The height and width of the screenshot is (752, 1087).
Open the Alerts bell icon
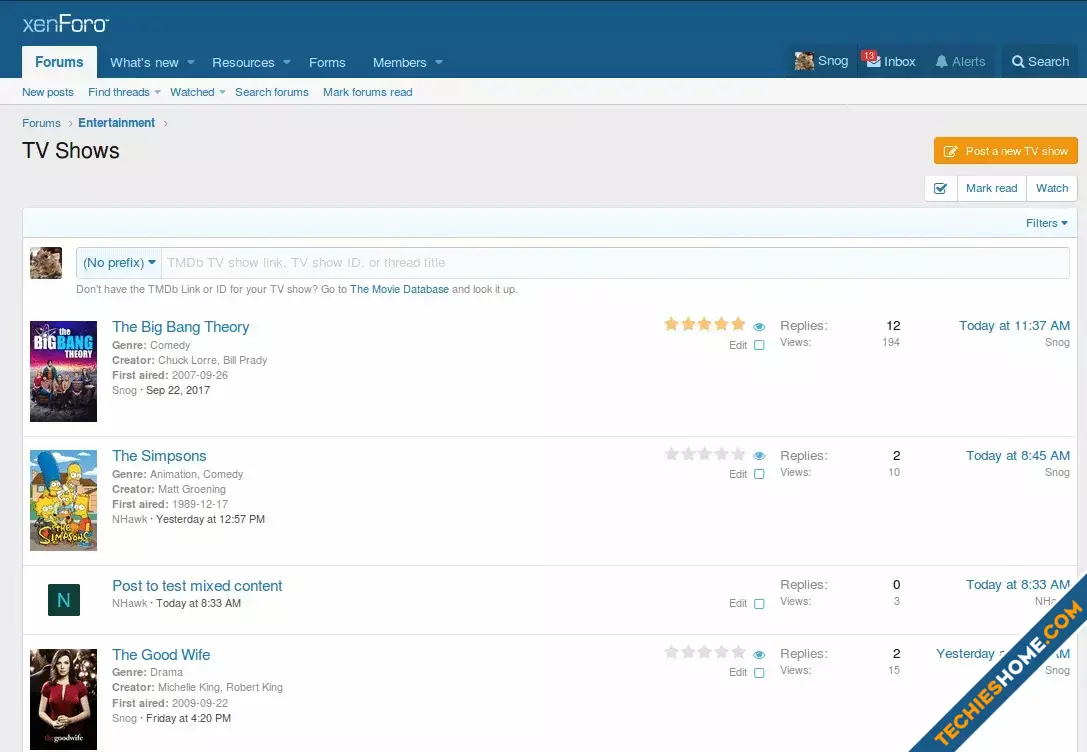tap(941, 62)
